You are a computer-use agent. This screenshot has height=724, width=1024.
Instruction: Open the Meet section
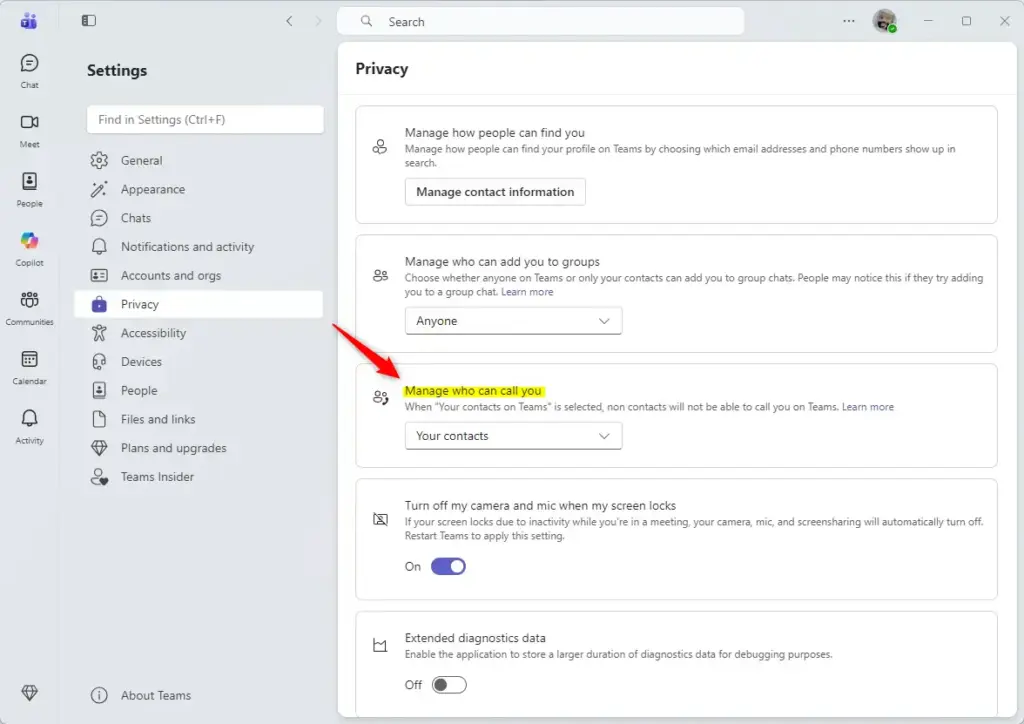pos(29,130)
